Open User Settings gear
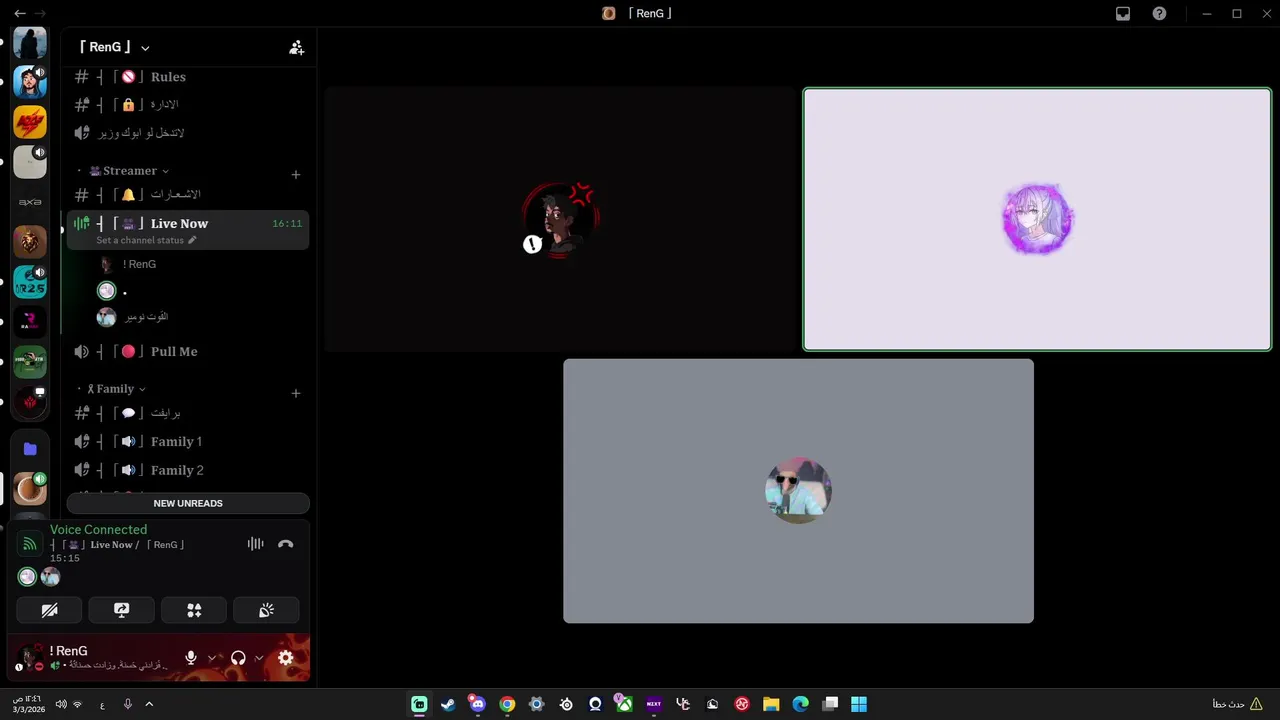Image resolution: width=1280 pixels, height=720 pixels. [286, 658]
